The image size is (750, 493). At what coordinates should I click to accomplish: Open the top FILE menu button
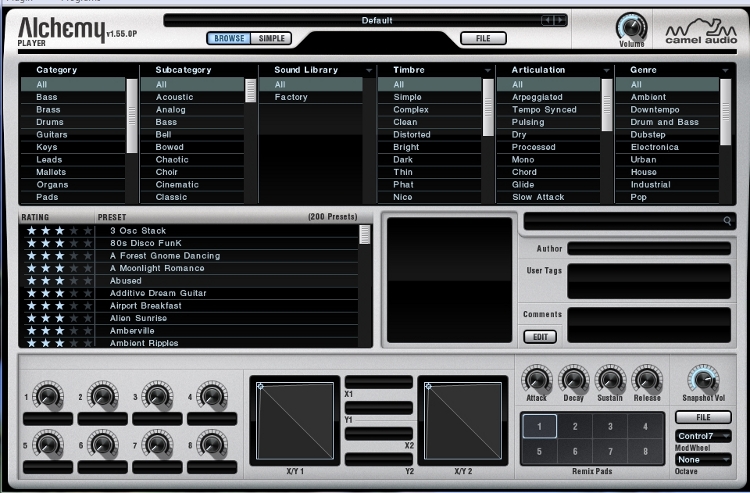(x=483, y=38)
